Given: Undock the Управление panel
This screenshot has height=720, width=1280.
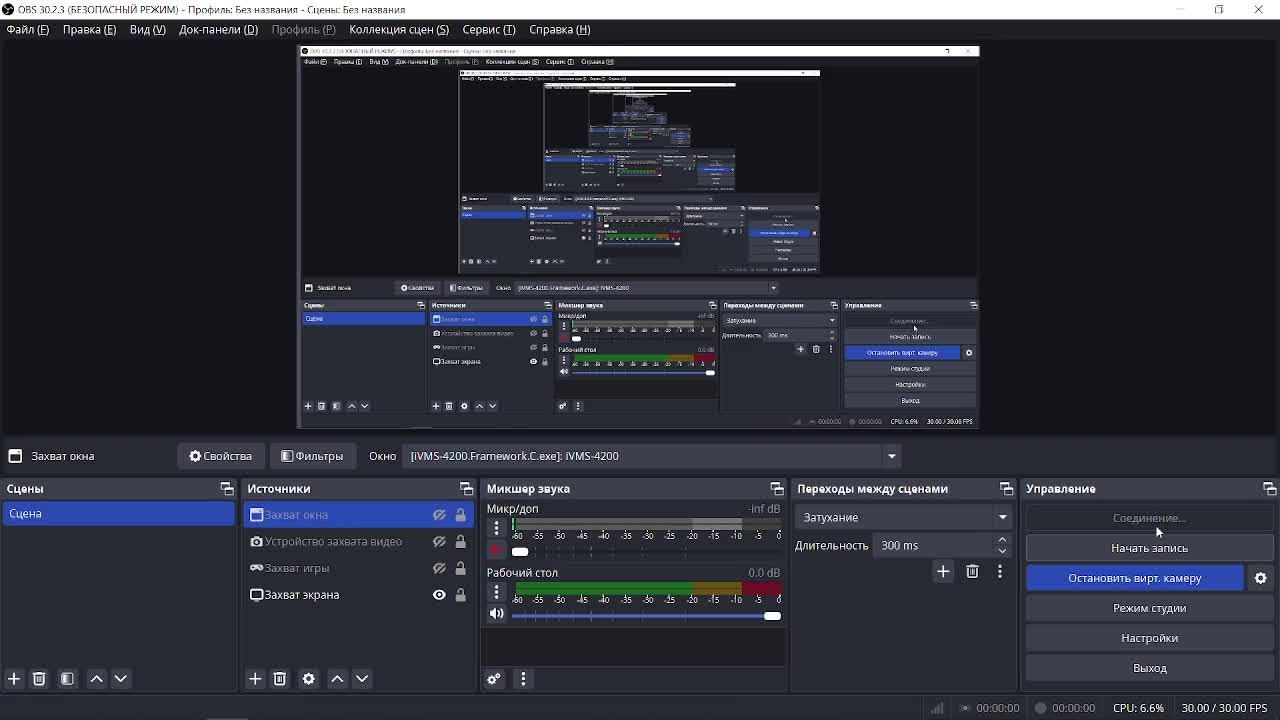Looking at the screenshot, I should (x=1269, y=489).
